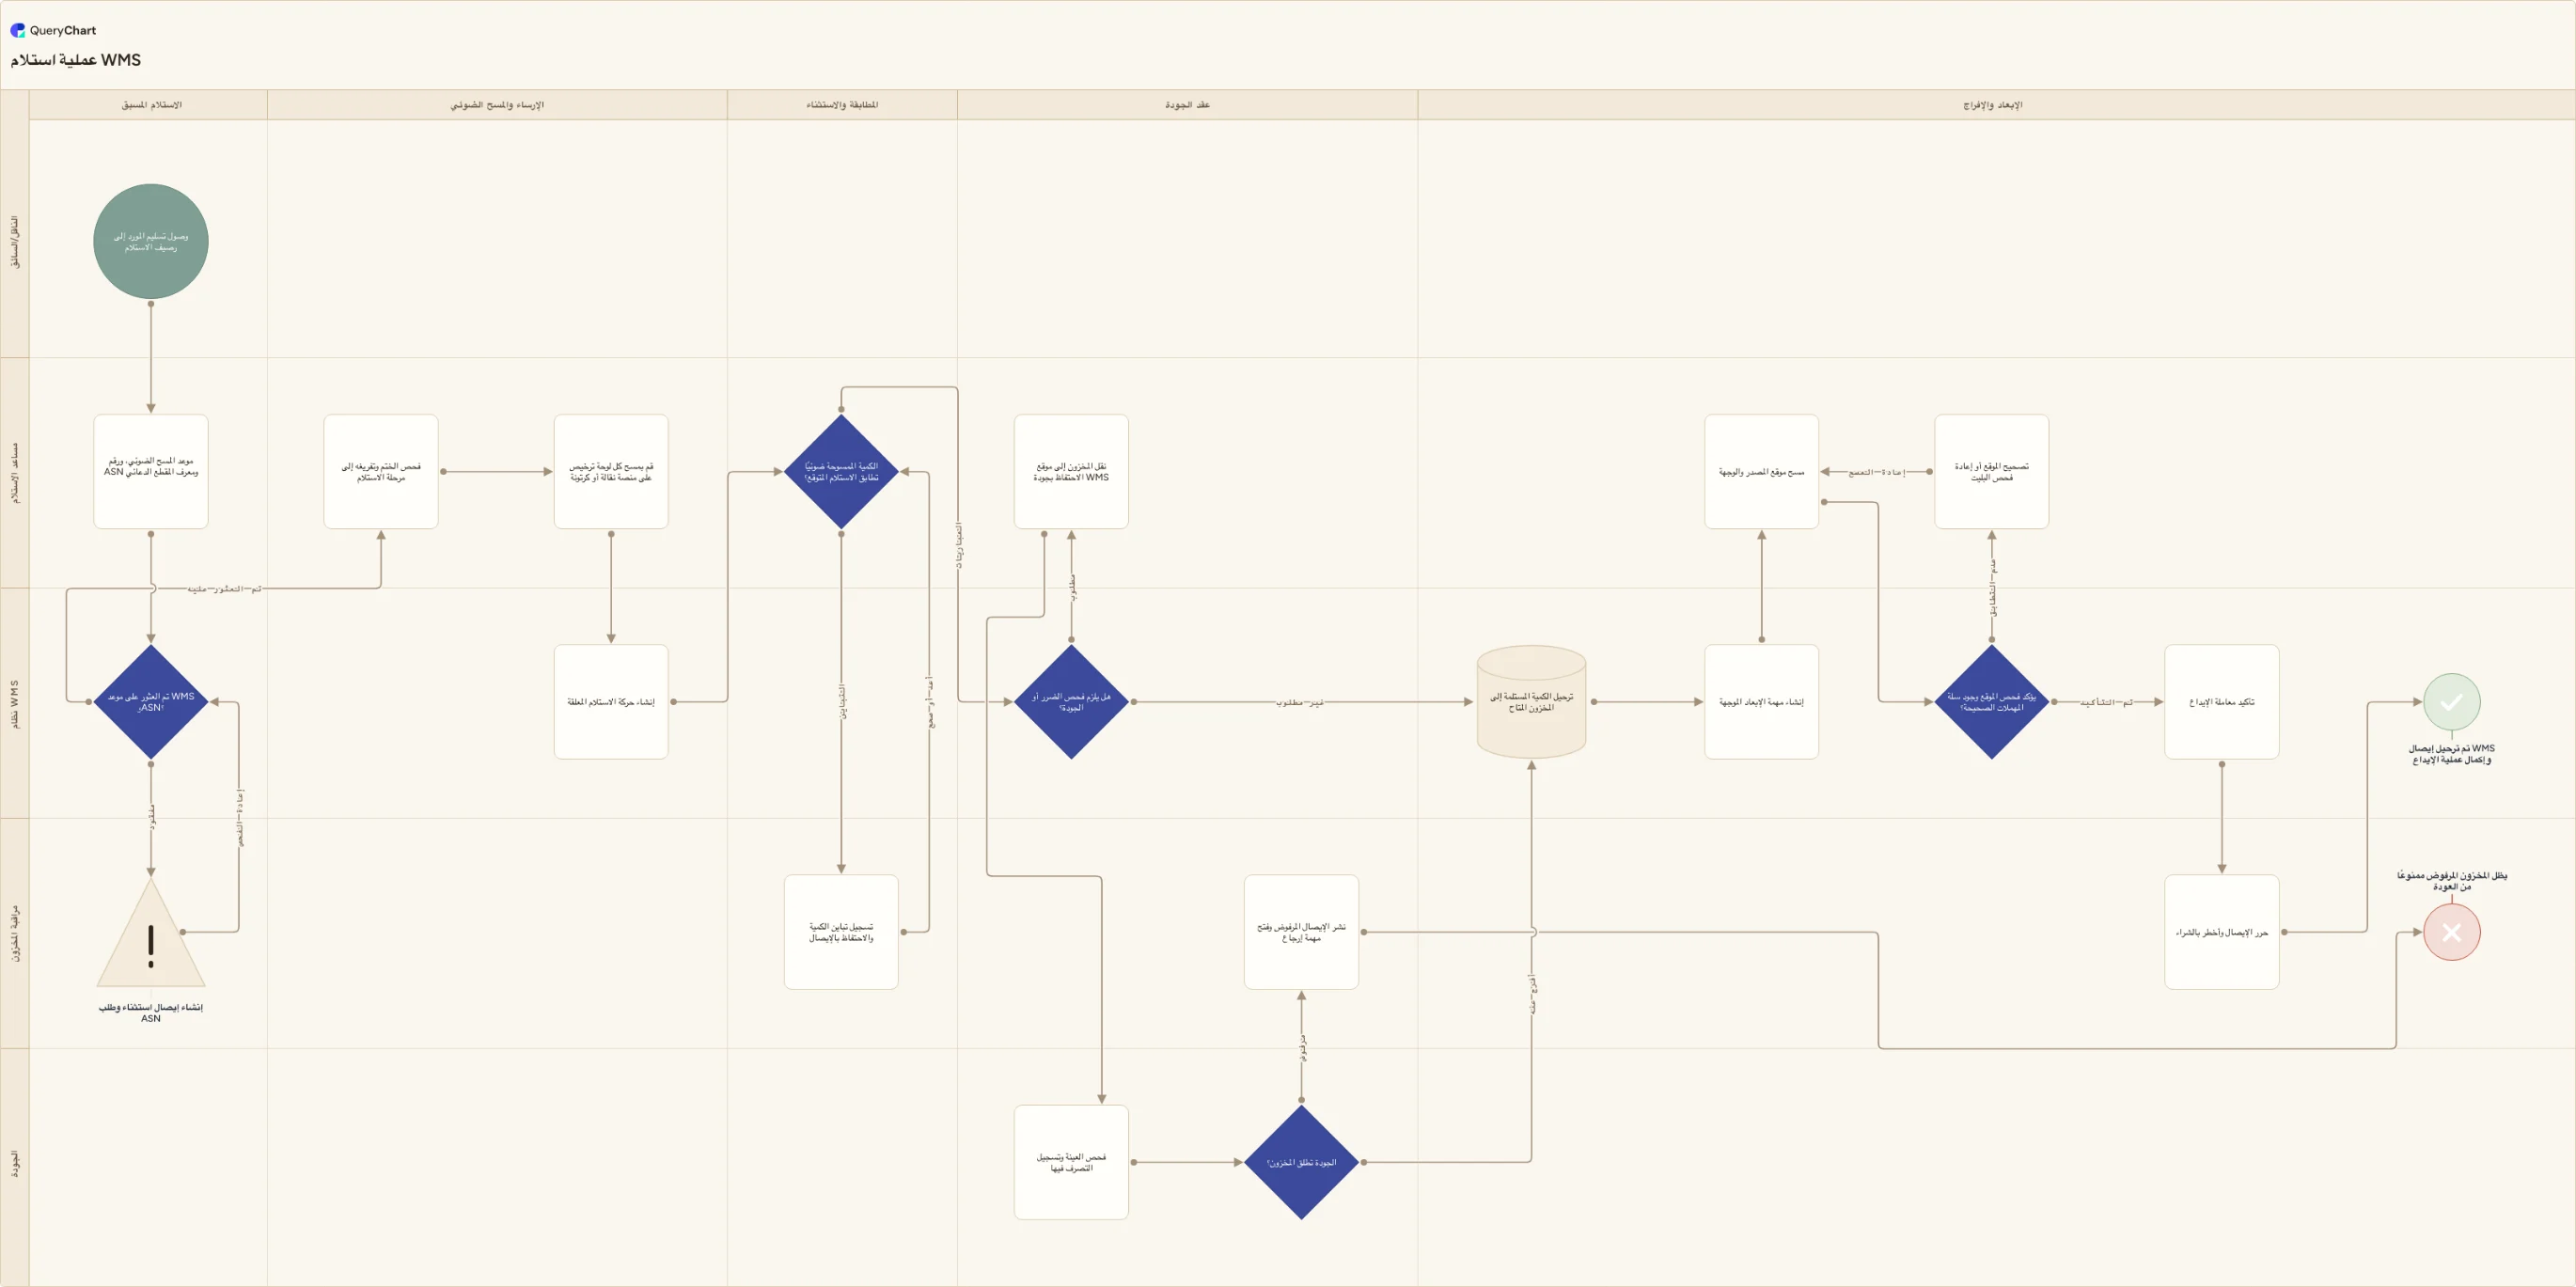The width and height of the screenshot is (2576, 1287).
Task: Click the 'المطابقة والاستثناء' column header
Action: tap(842, 105)
